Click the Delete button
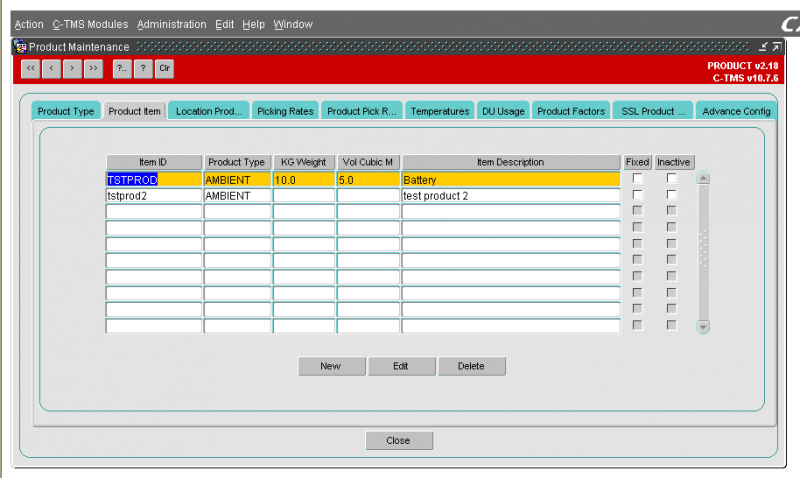This screenshot has height=478, width=800. (x=471, y=366)
